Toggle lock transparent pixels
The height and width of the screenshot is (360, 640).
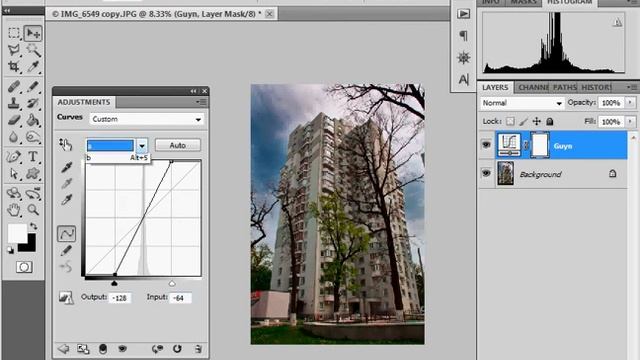(510, 121)
